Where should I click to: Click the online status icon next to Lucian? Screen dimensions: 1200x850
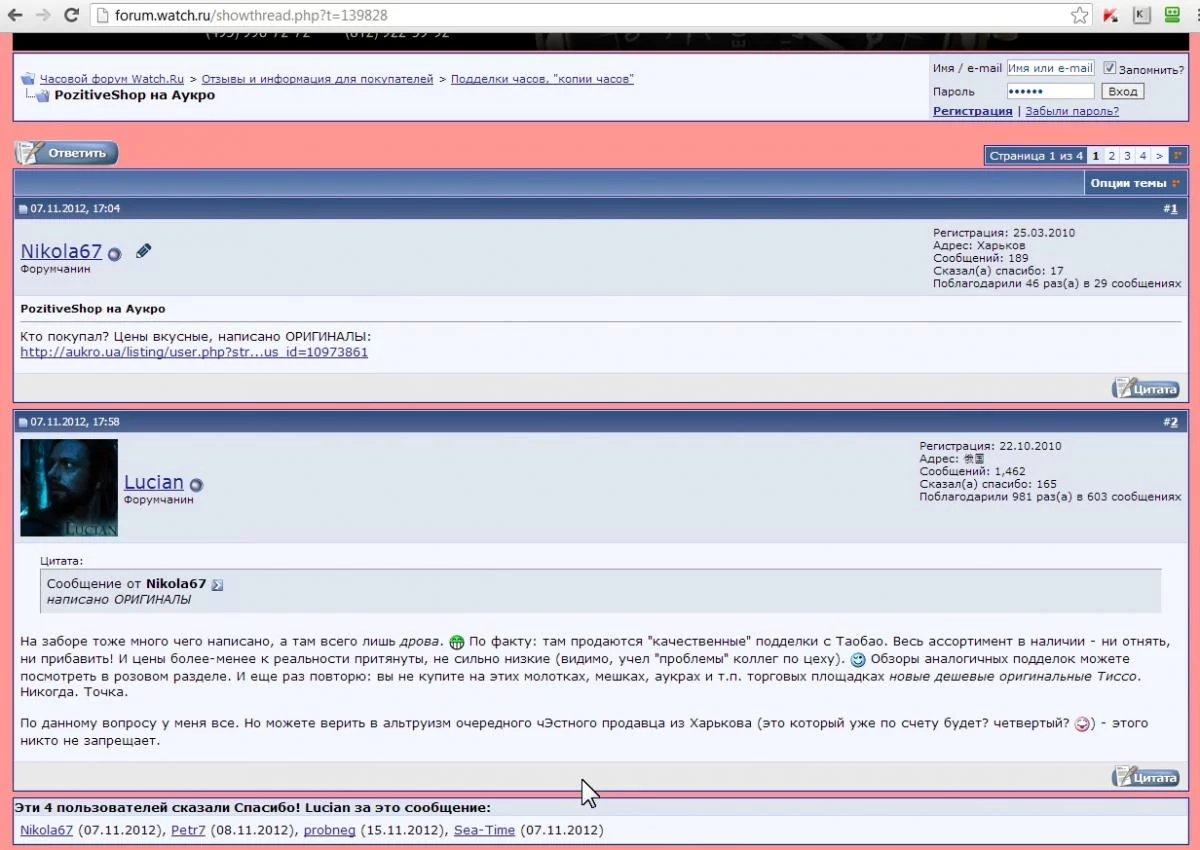click(196, 485)
